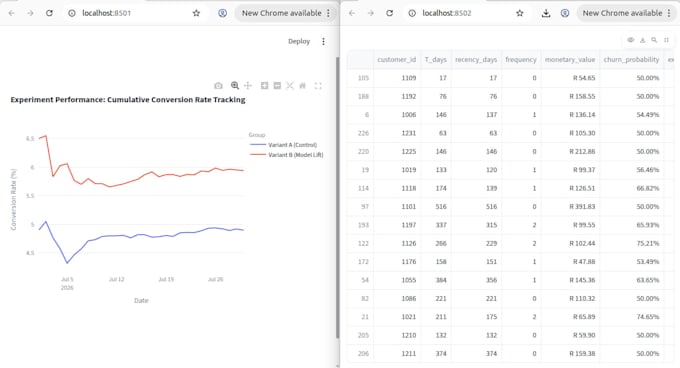Bookmark the localhost:8502 page
680x368 pixels.
520,13
